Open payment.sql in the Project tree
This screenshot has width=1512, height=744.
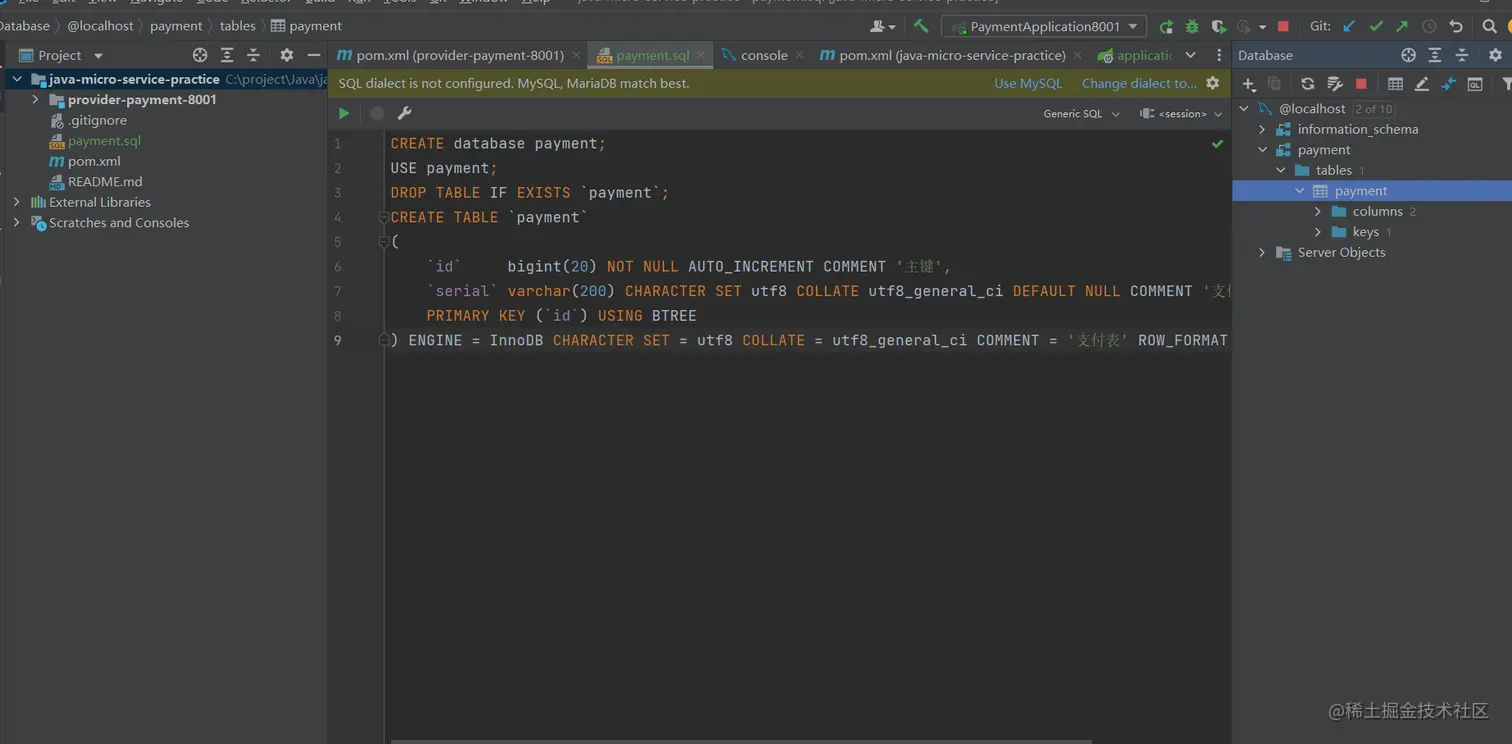click(104, 141)
